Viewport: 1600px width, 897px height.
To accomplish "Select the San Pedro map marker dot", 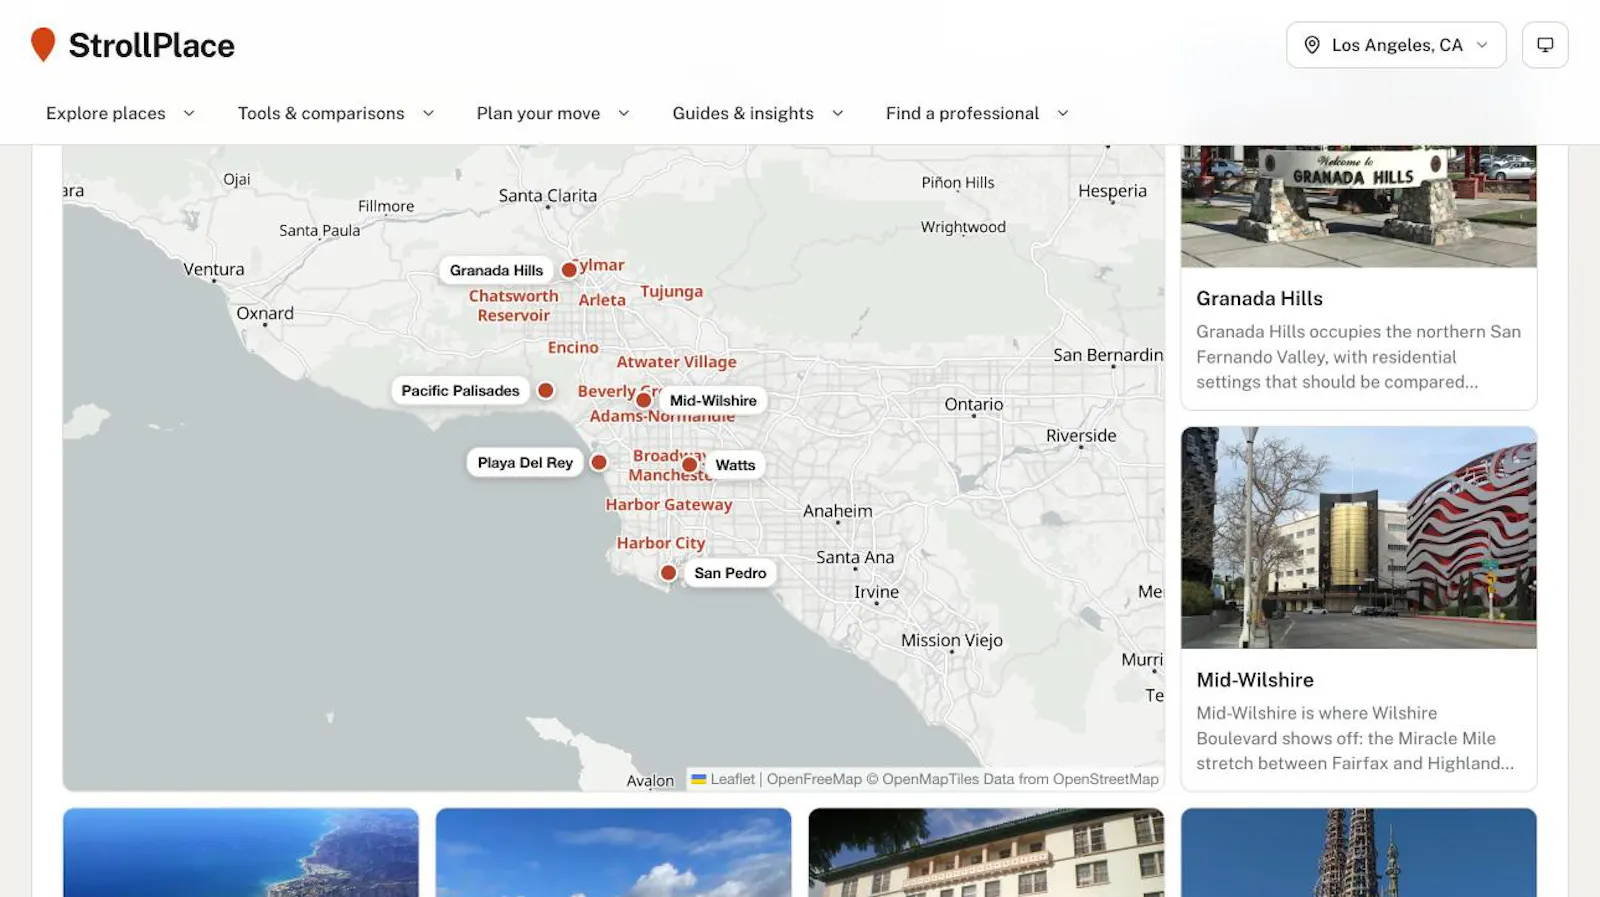I will pyautogui.click(x=669, y=573).
